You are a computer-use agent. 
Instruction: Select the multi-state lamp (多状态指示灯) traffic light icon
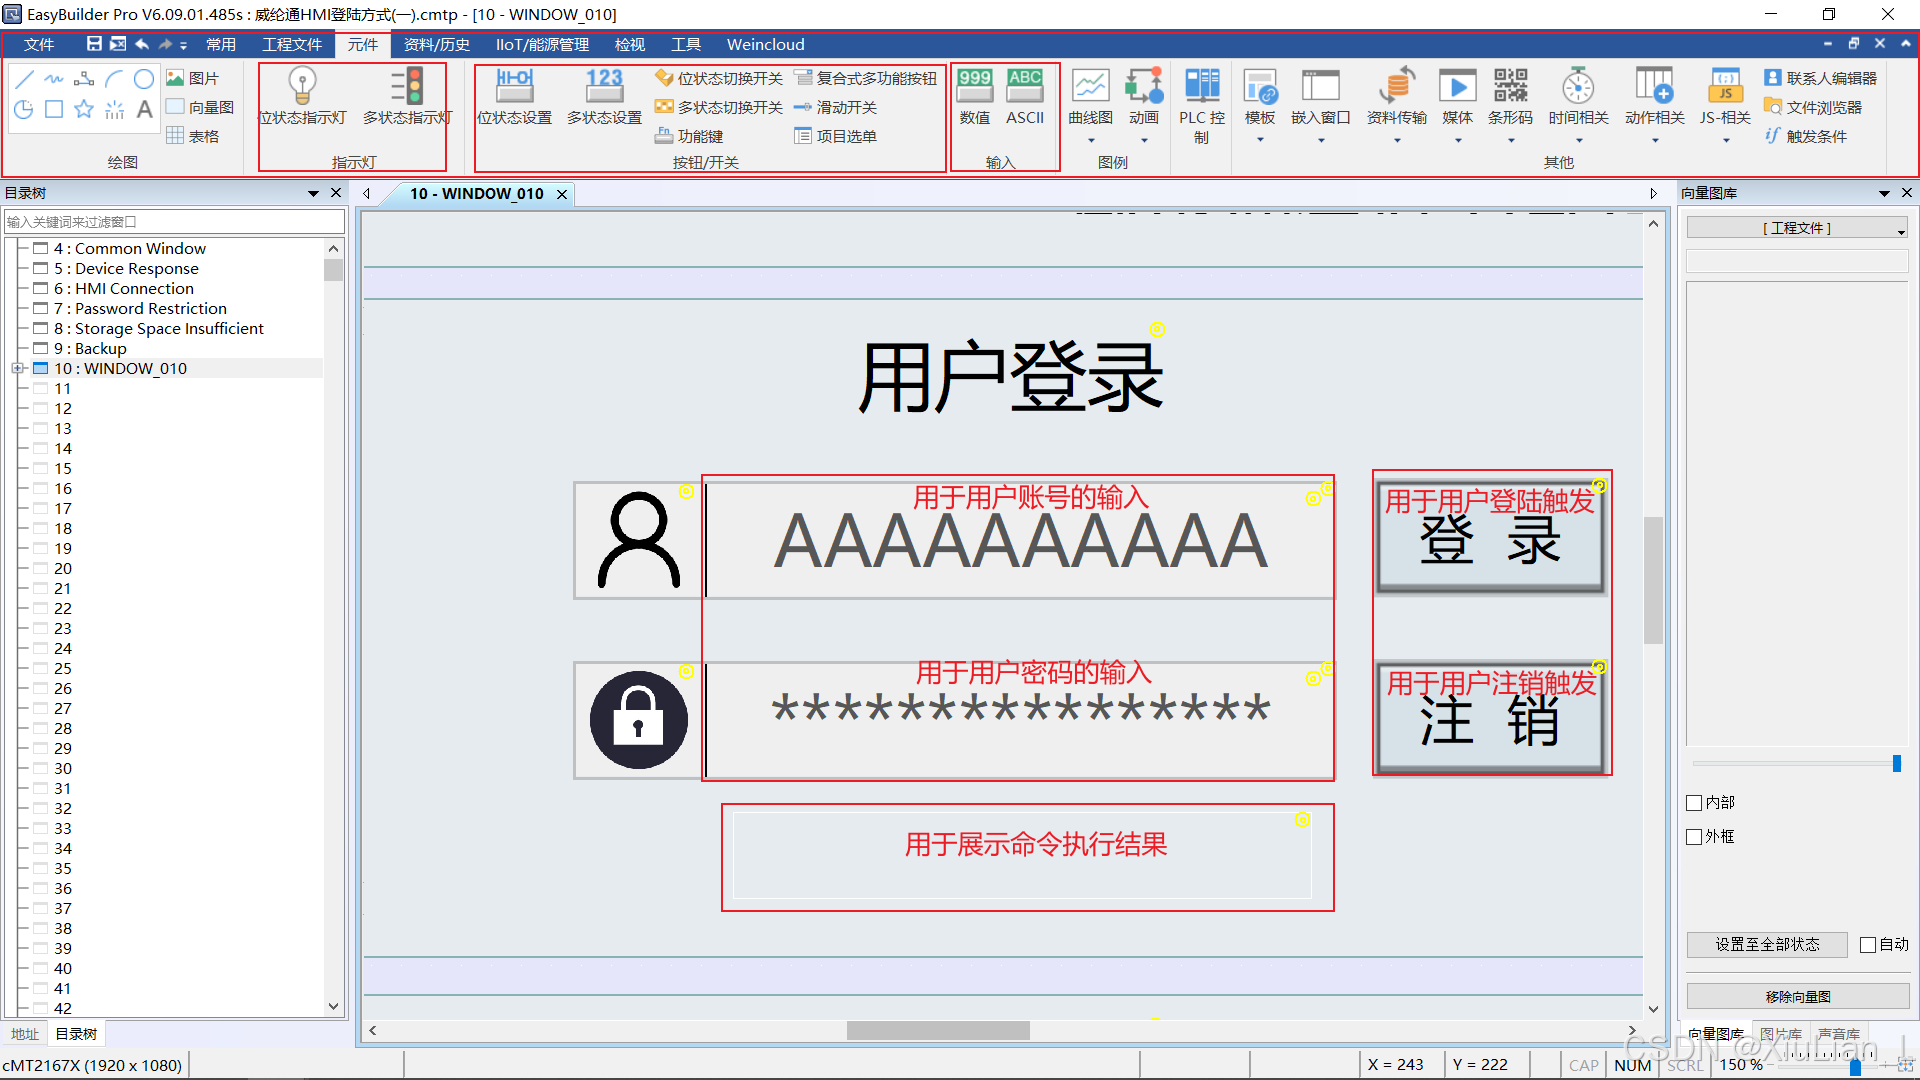(x=407, y=87)
